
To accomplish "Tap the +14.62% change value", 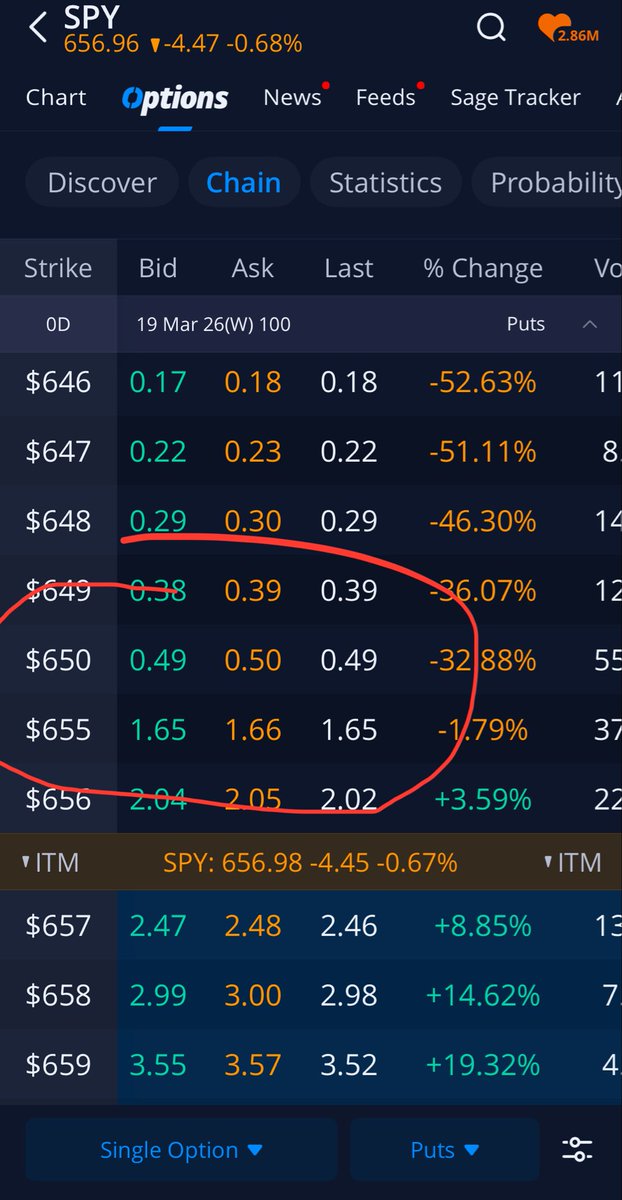I will tap(482, 995).
